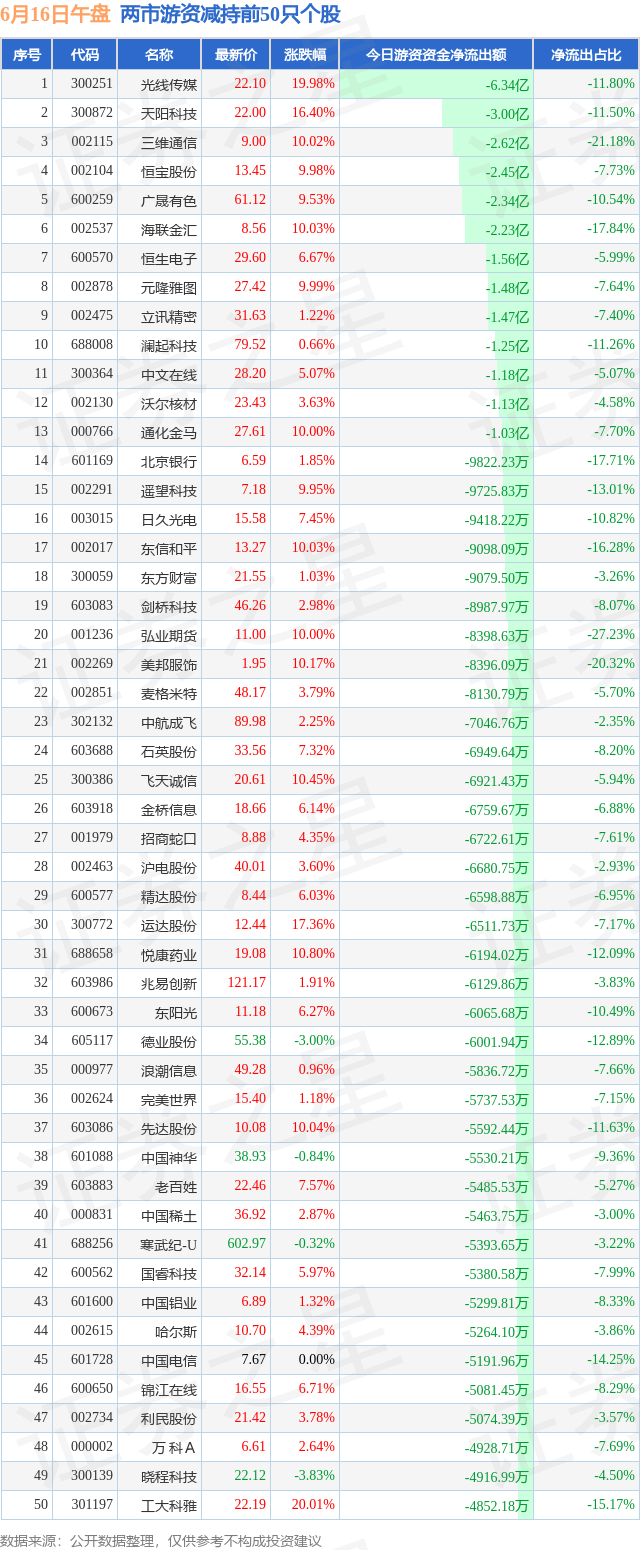The width and height of the screenshot is (640, 1550).
Task: Select stock name 万 科Ａ
Action: tap(174, 1447)
